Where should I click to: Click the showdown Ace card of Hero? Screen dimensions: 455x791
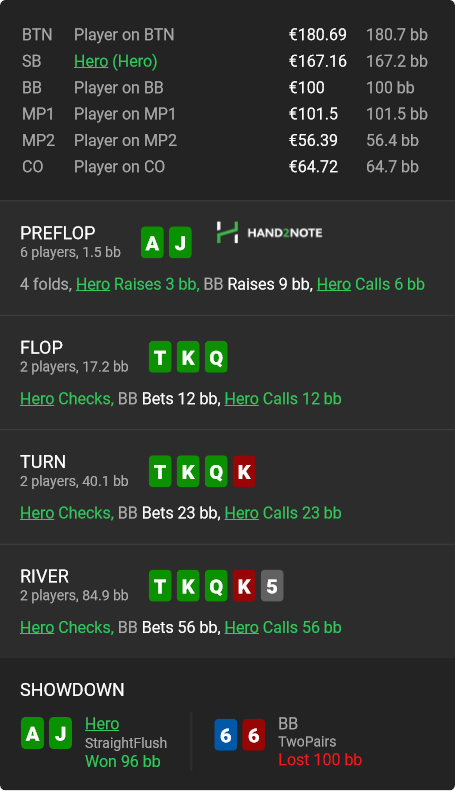[32, 733]
